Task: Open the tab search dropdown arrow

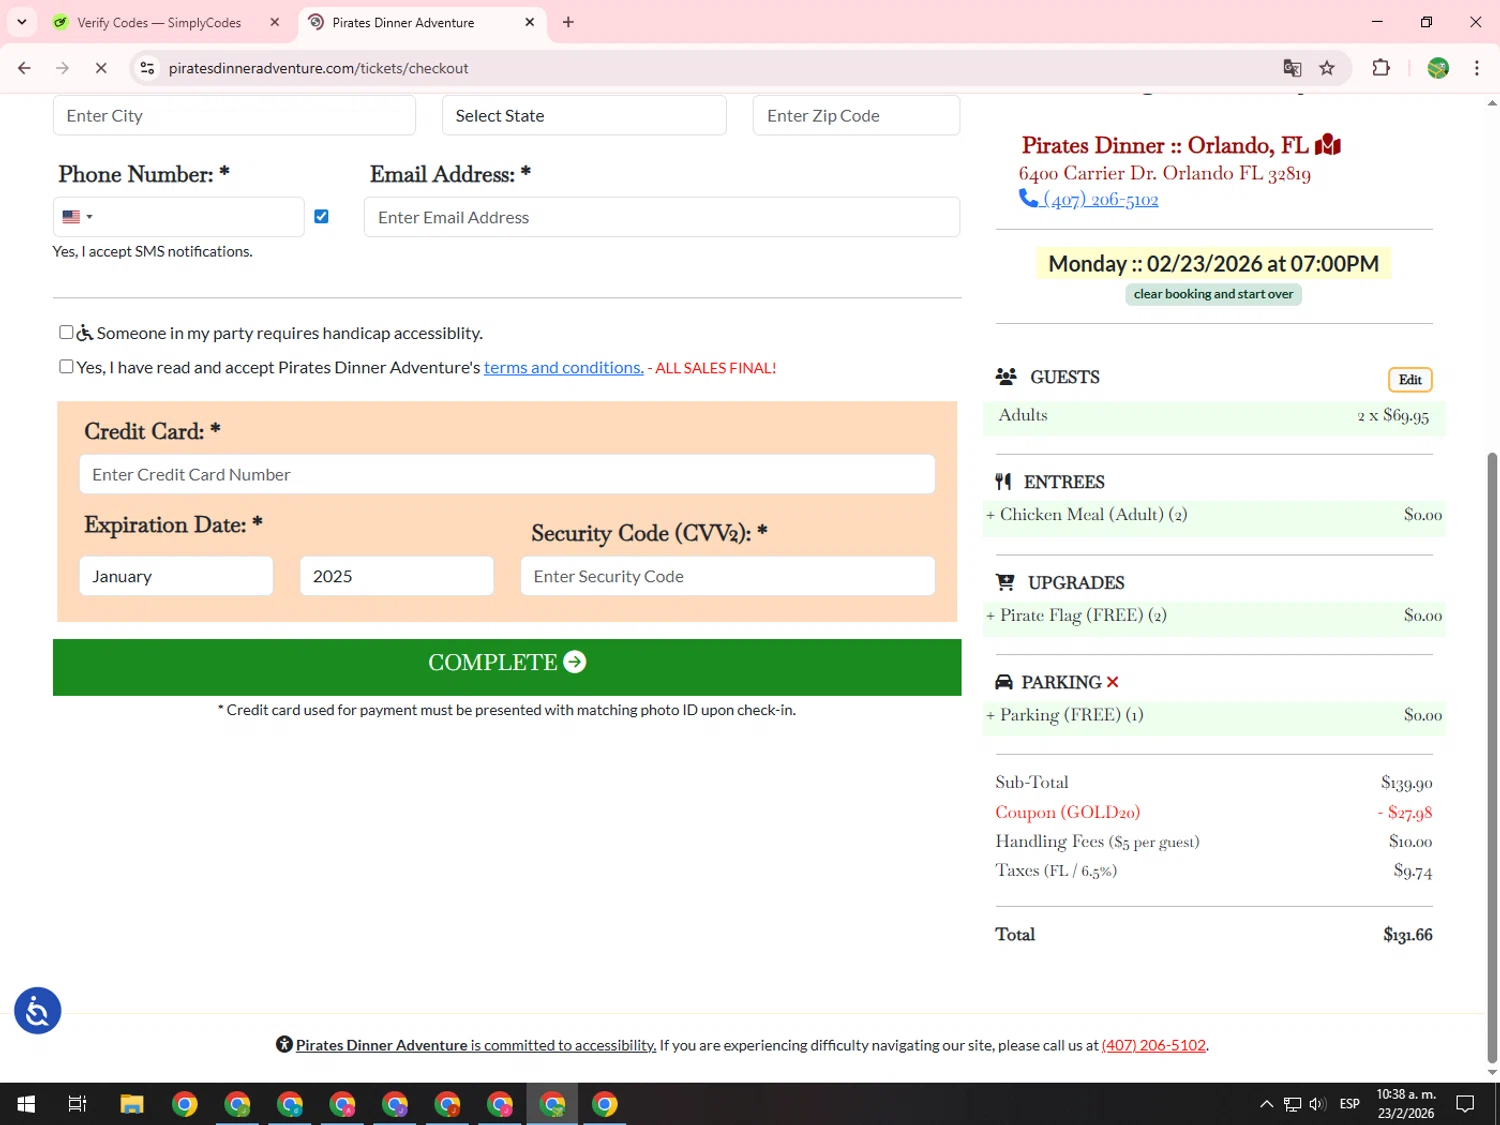Action: [22, 22]
